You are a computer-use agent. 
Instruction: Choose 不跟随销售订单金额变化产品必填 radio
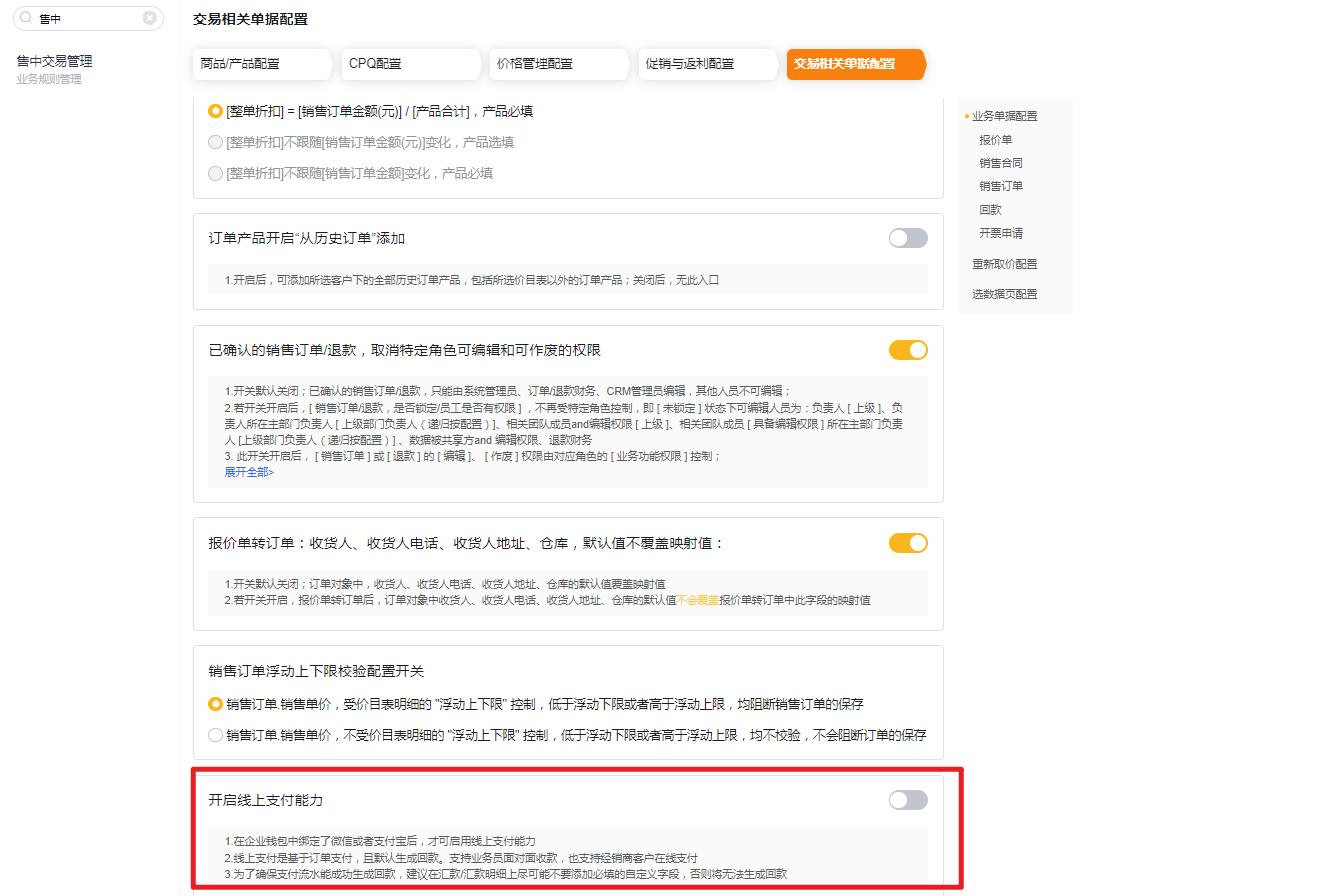pyautogui.click(x=215, y=173)
